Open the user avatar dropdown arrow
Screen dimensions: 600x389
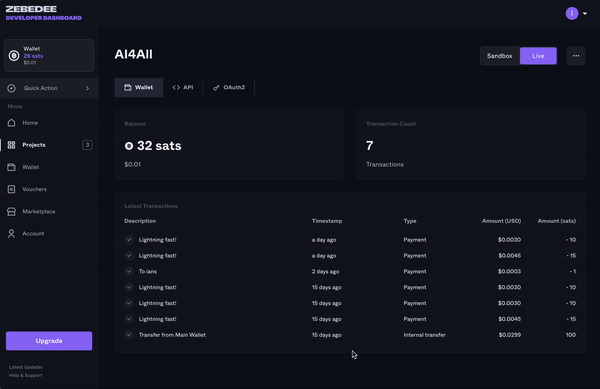[585, 13]
